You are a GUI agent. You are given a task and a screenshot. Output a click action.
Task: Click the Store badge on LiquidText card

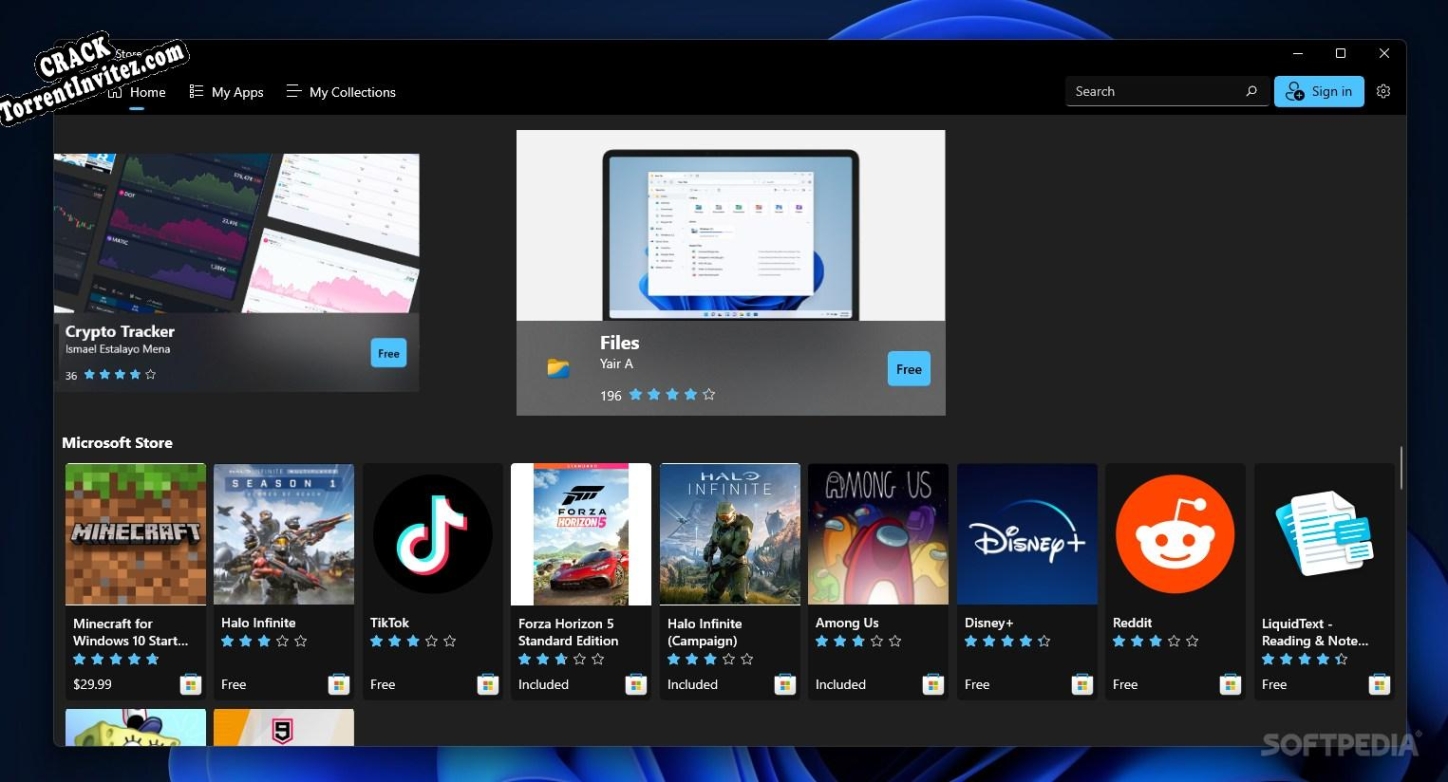(1380, 683)
